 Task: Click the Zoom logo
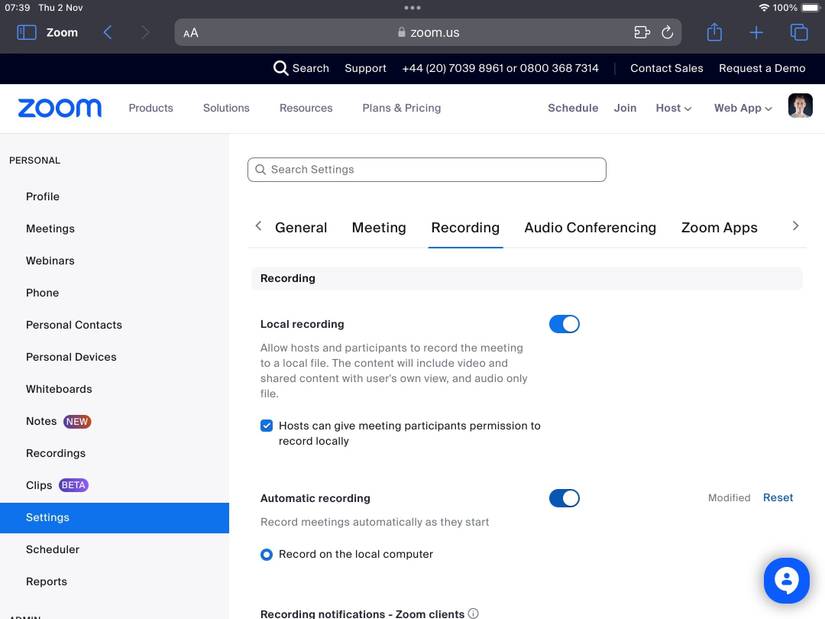pyautogui.click(x=60, y=108)
